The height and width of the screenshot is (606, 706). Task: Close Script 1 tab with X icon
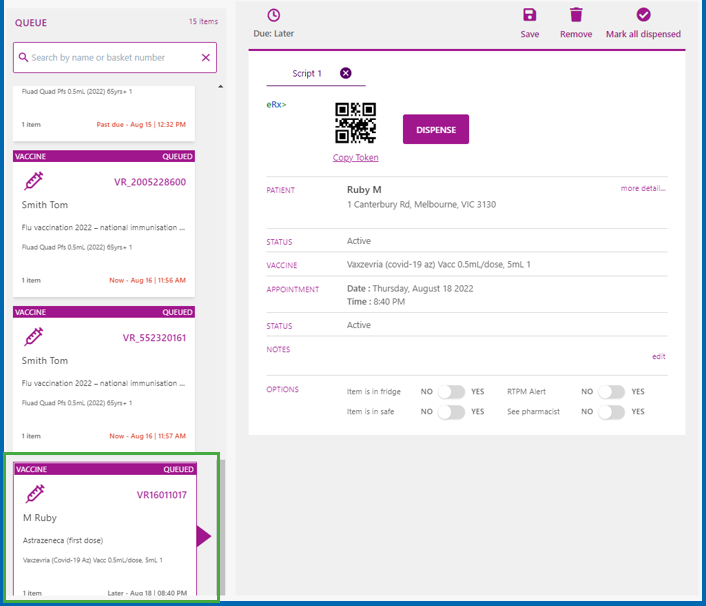click(x=345, y=73)
